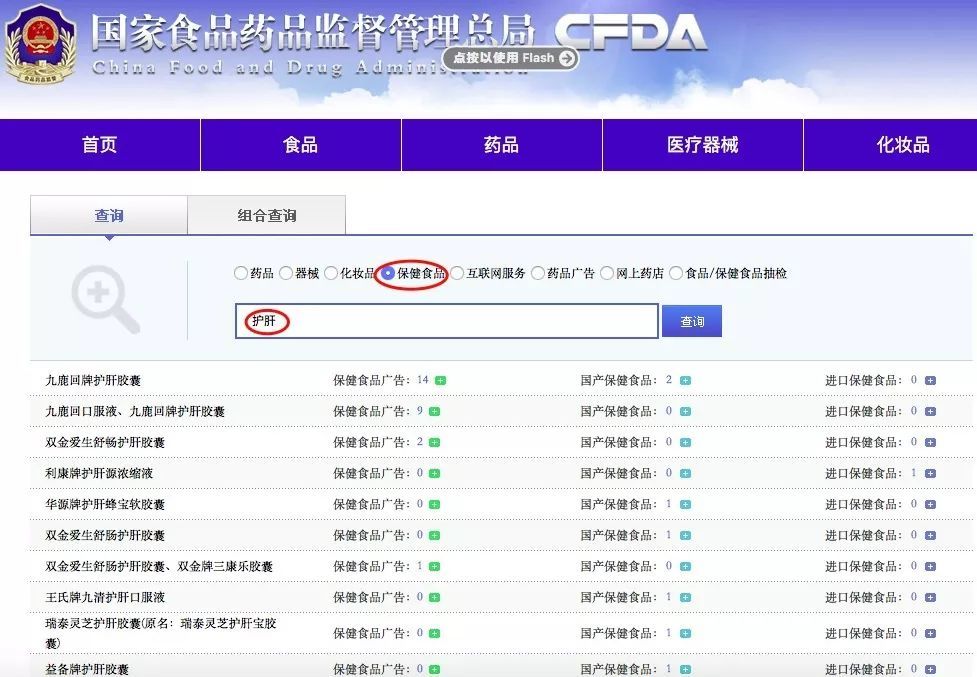
Task: Click 双金爱生舒肠护肝胶囊、双金牌三康乐胶囊 product name
Action: click(x=159, y=566)
